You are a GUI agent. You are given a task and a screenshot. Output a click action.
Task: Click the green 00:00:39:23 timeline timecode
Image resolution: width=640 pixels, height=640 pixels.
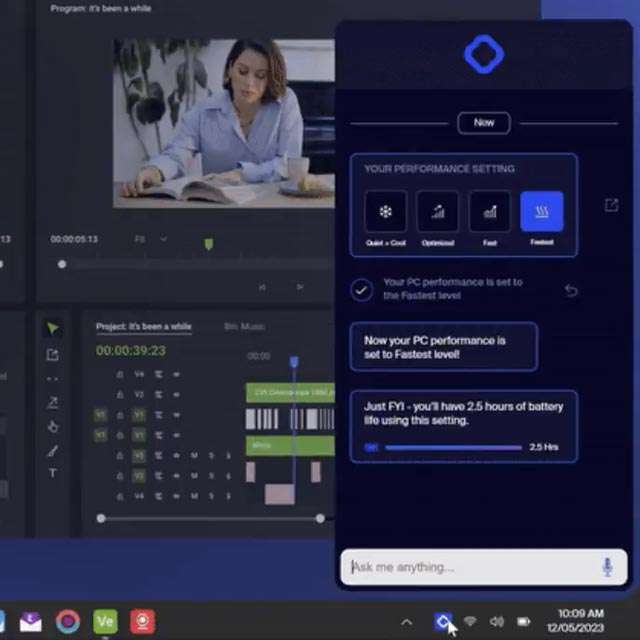point(131,351)
